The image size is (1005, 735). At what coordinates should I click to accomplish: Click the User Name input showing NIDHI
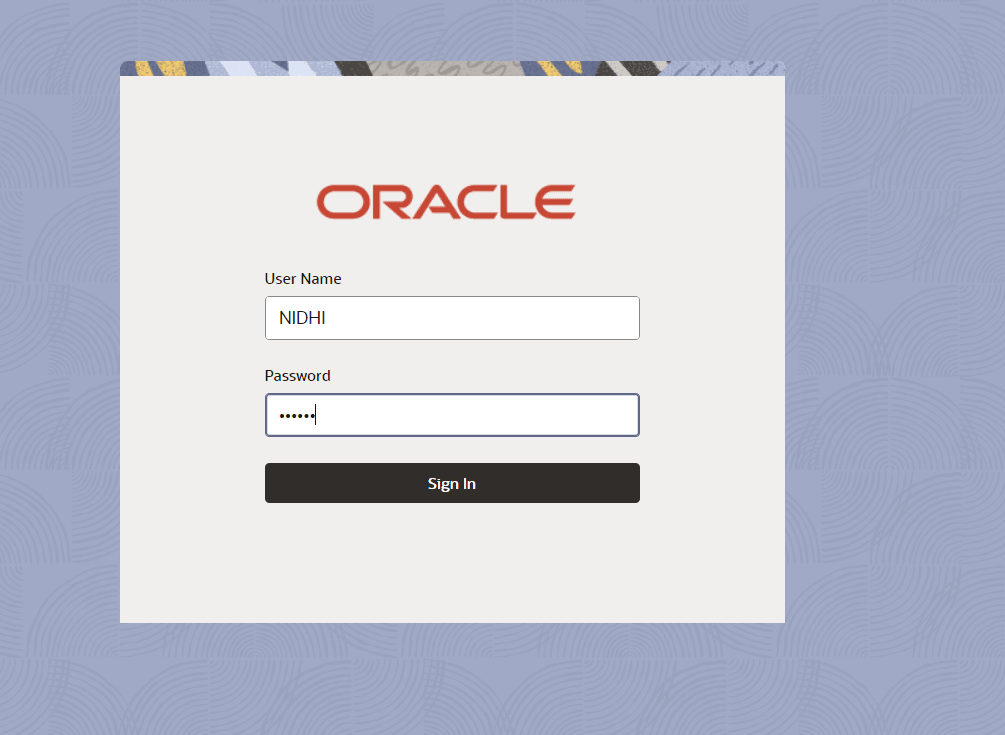(x=451, y=317)
